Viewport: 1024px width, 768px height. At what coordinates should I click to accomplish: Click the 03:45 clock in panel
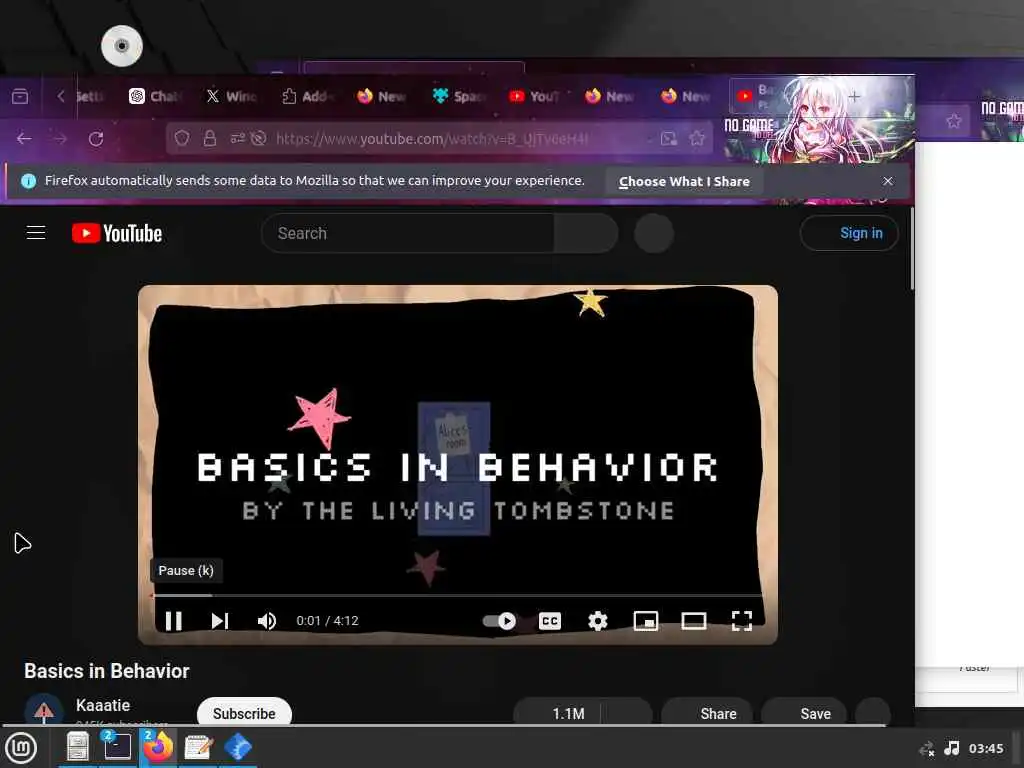pos(986,748)
